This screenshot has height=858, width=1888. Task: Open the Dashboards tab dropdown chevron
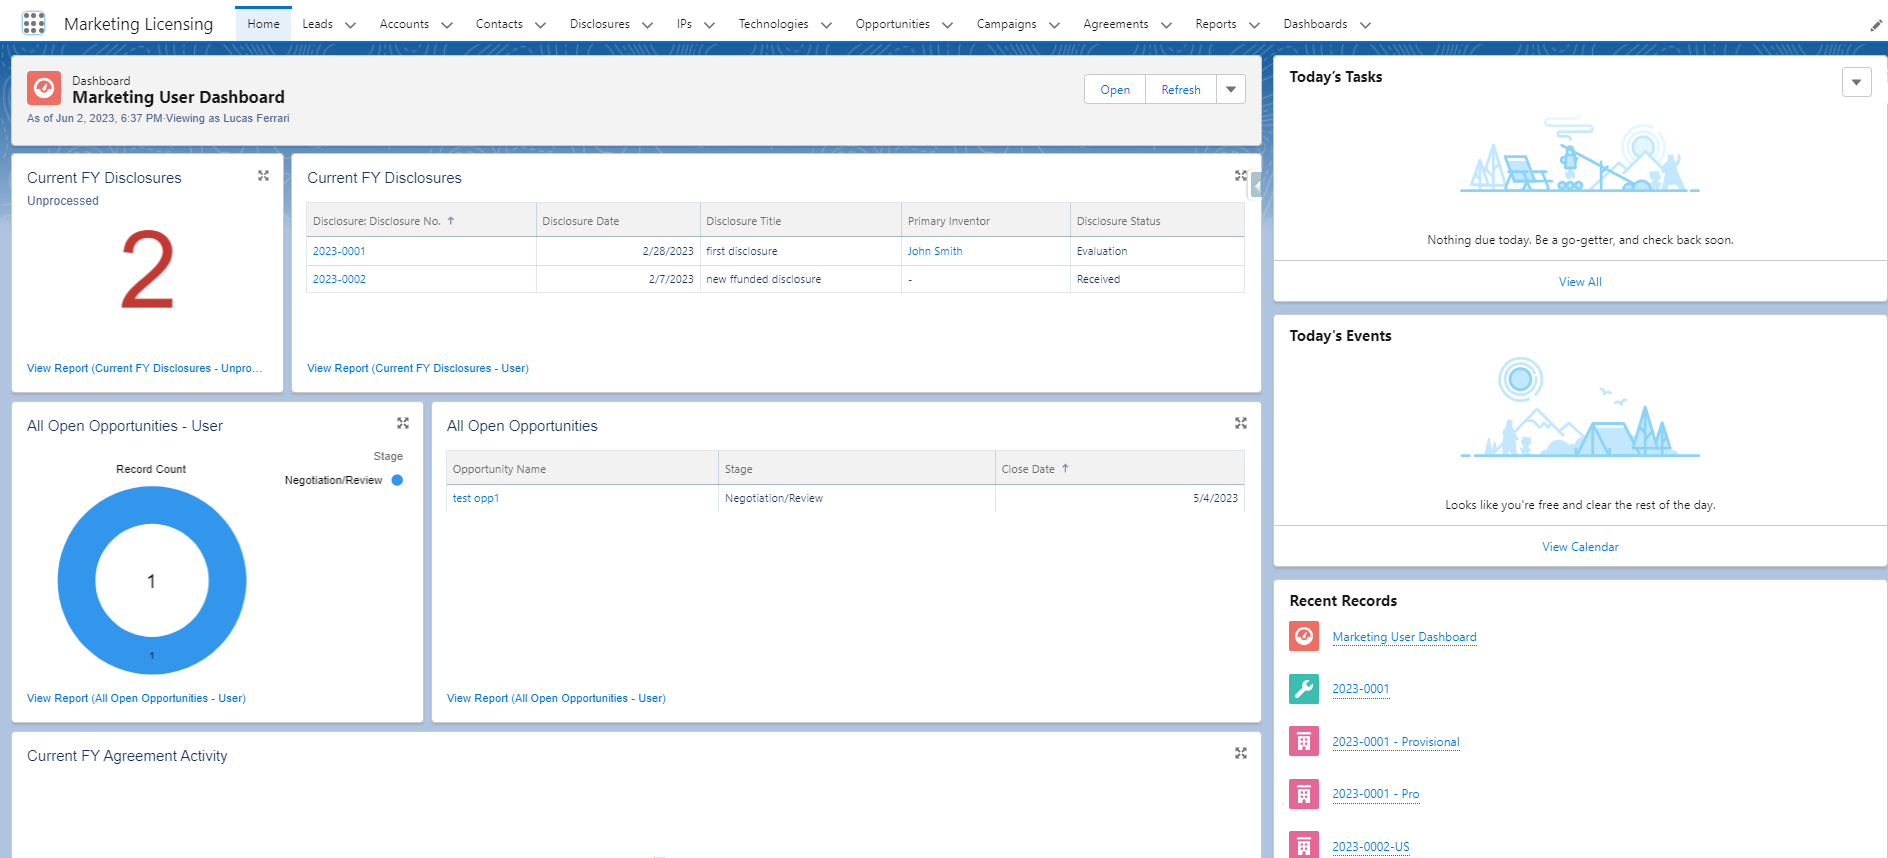pyautogui.click(x=1366, y=25)
